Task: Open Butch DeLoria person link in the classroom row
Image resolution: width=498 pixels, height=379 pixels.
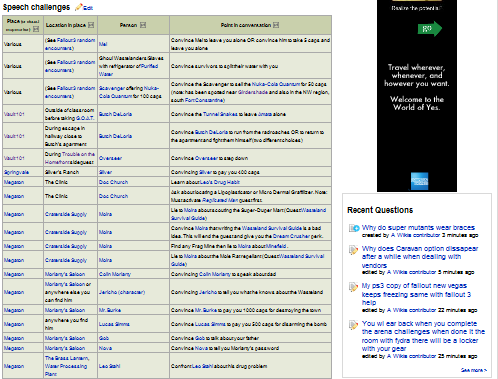Action: pos(115,114)
